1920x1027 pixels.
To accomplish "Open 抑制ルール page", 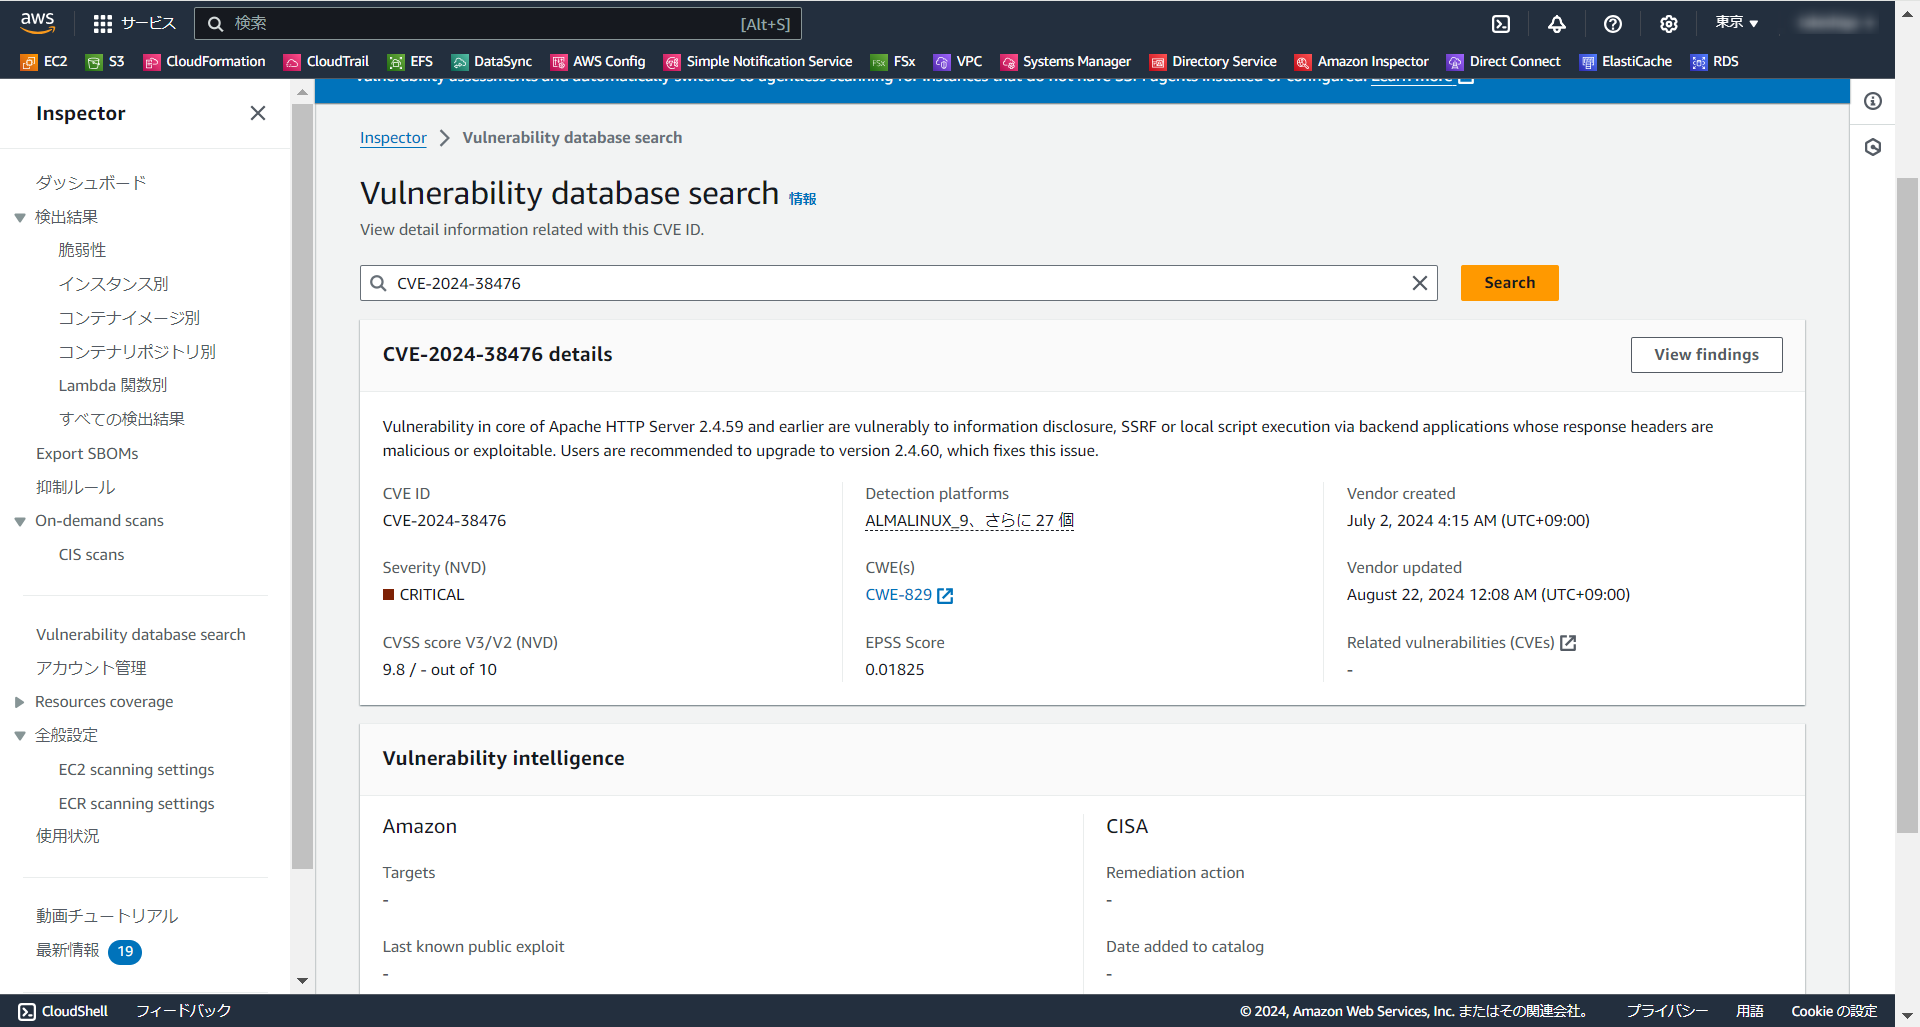I will pos(76,487).
